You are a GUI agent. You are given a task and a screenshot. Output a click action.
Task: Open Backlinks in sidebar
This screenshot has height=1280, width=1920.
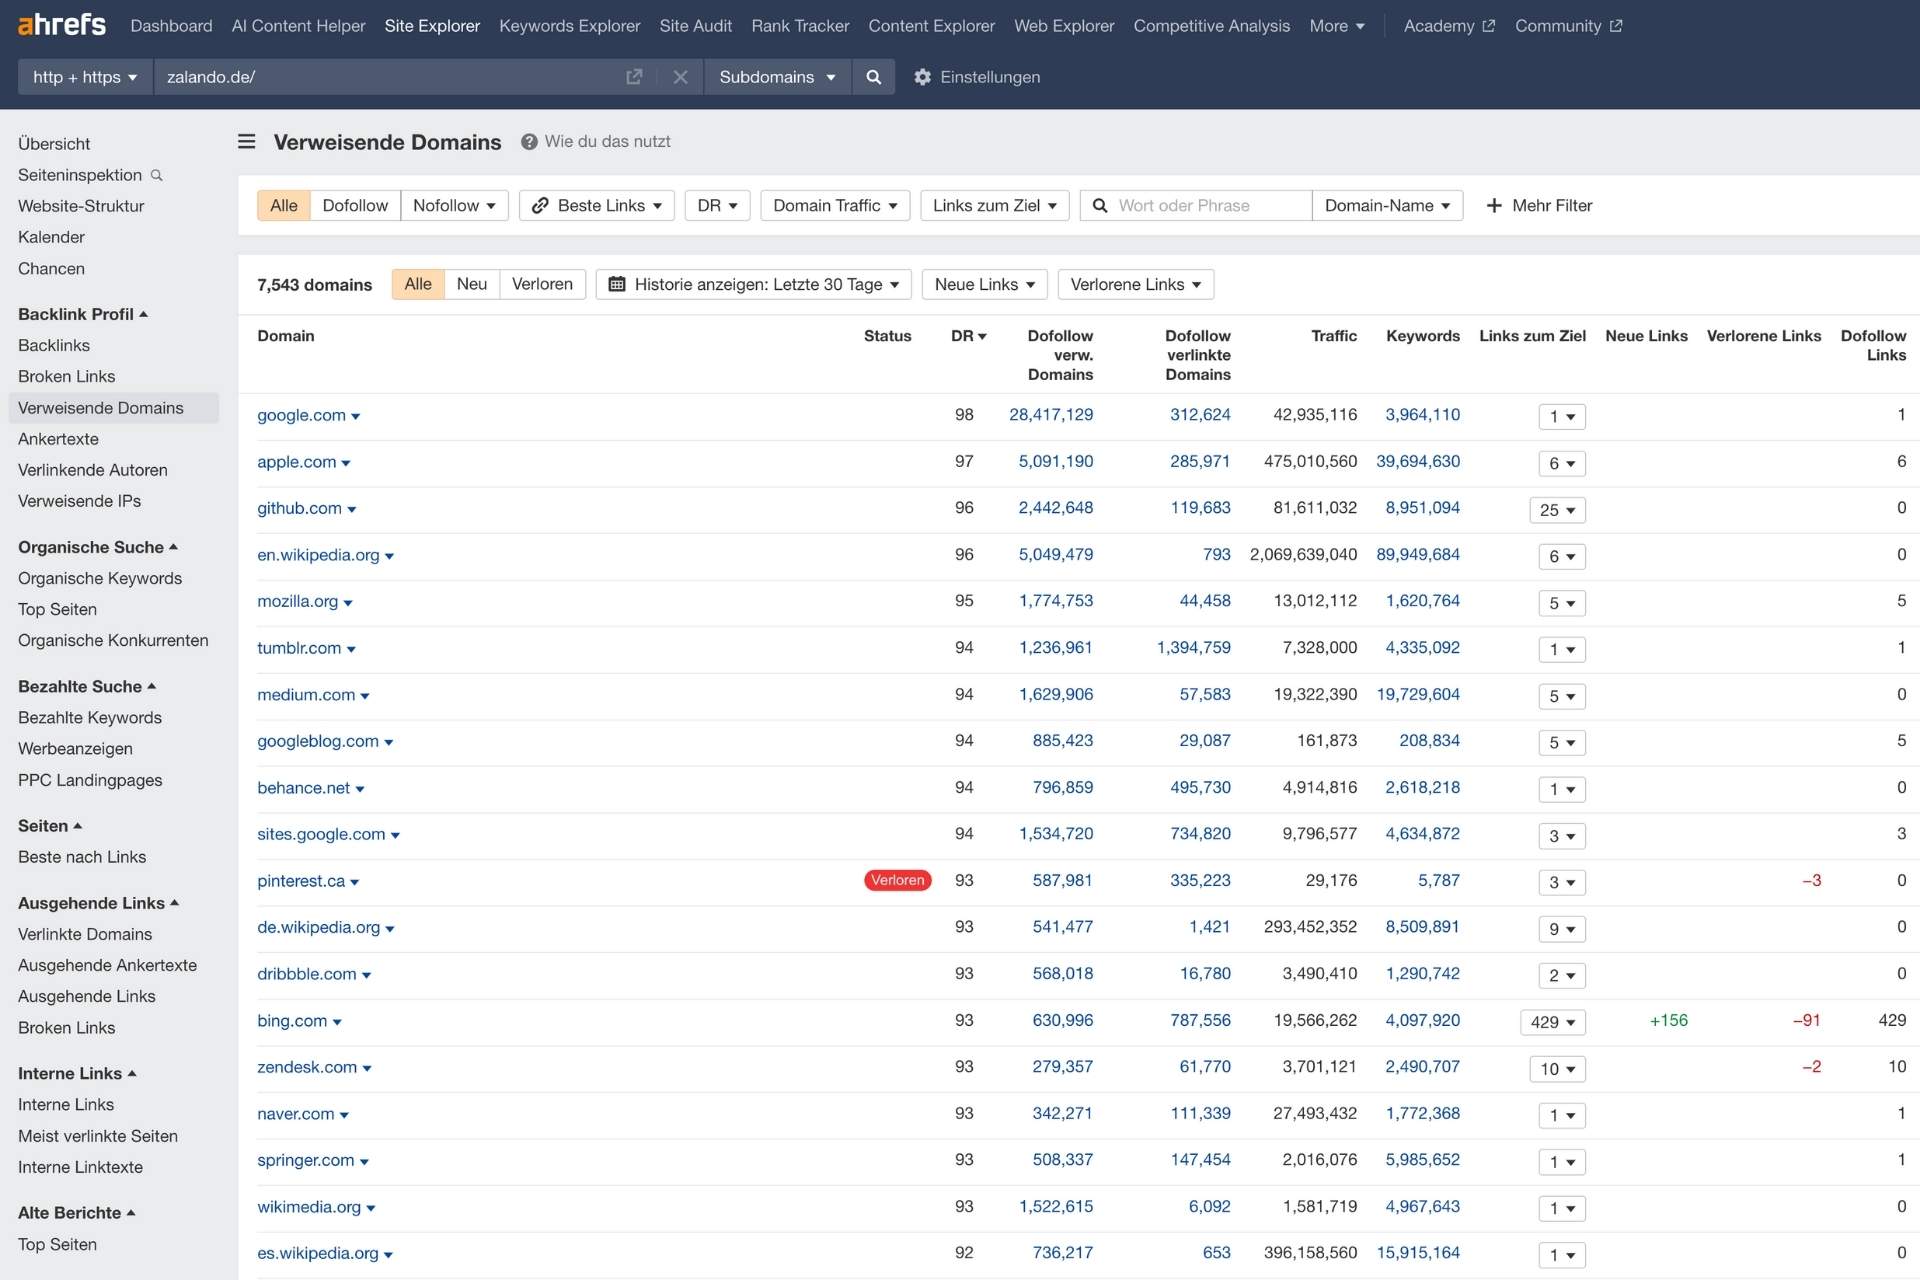[54, 345]
